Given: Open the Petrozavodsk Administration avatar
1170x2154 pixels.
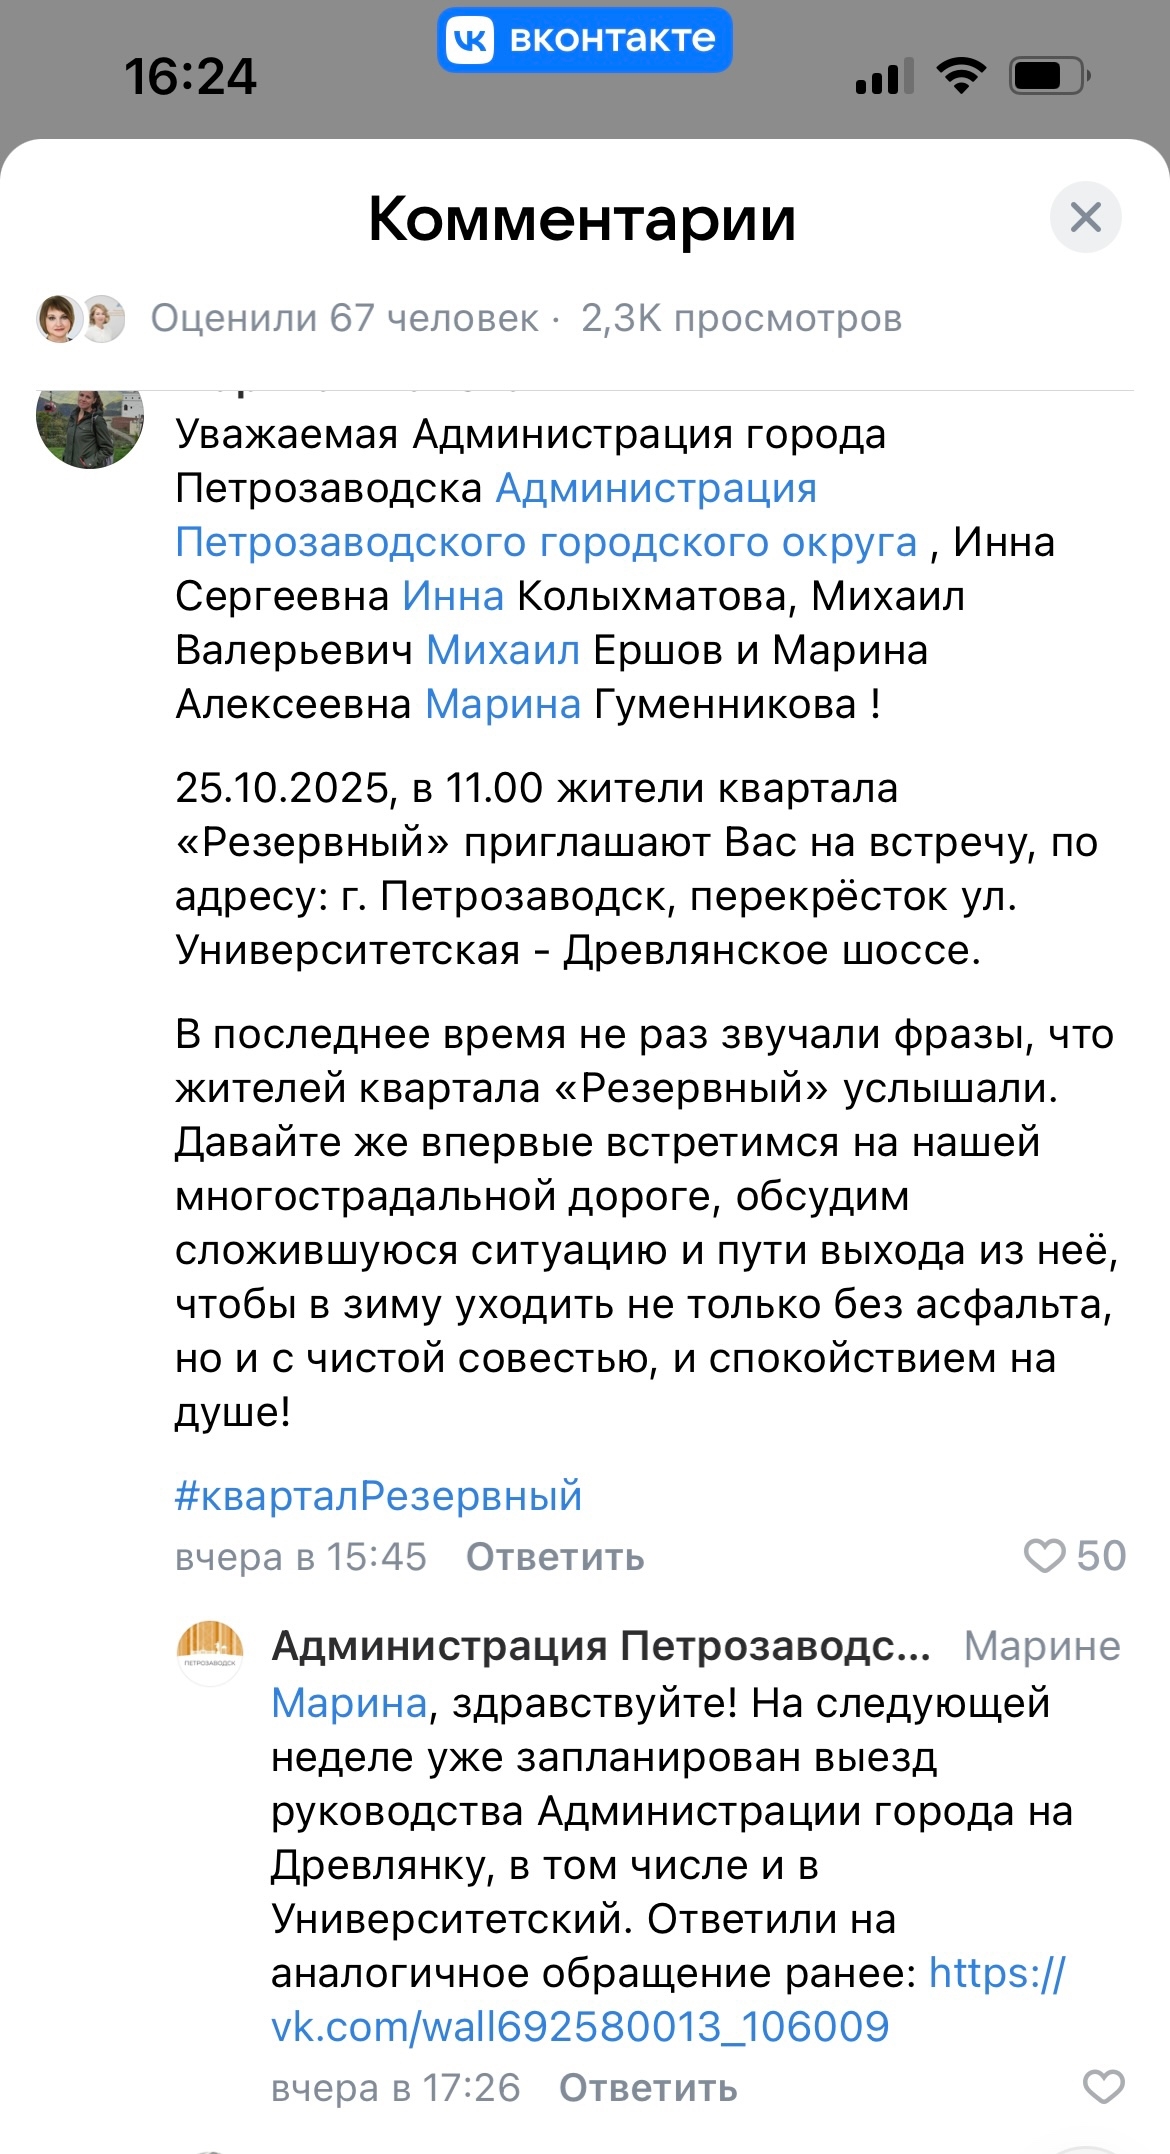Looking at the screenshot, I should [x=210, y=1652].
